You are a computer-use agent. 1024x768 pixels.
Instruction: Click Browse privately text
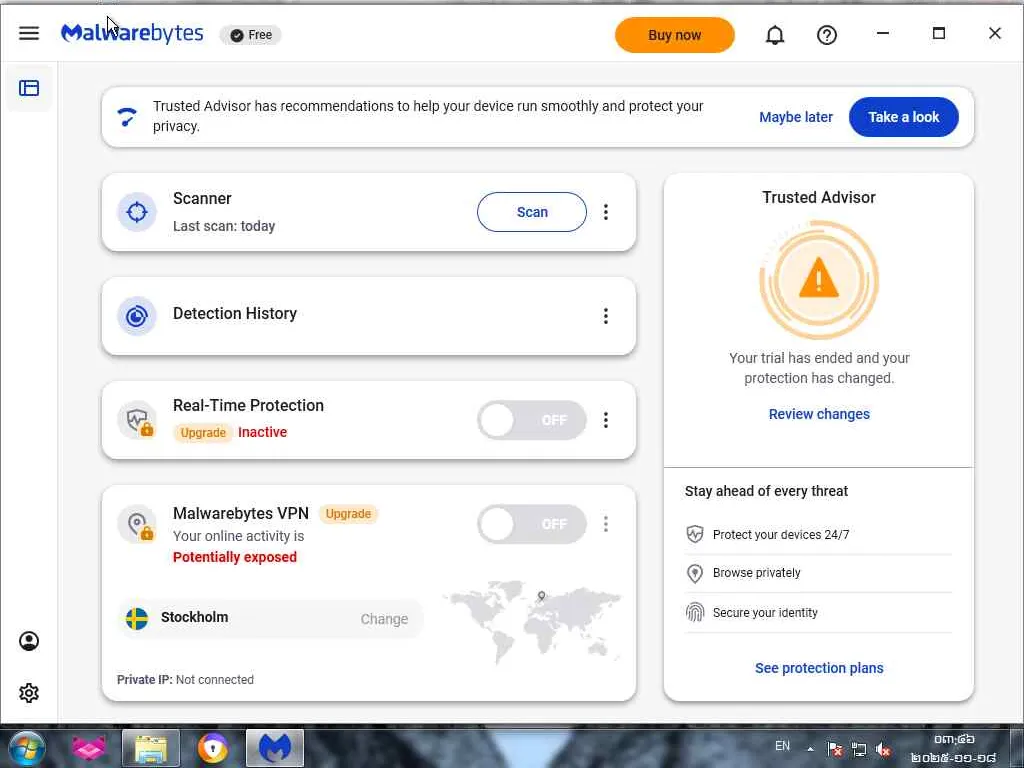[x=756, y=573]
